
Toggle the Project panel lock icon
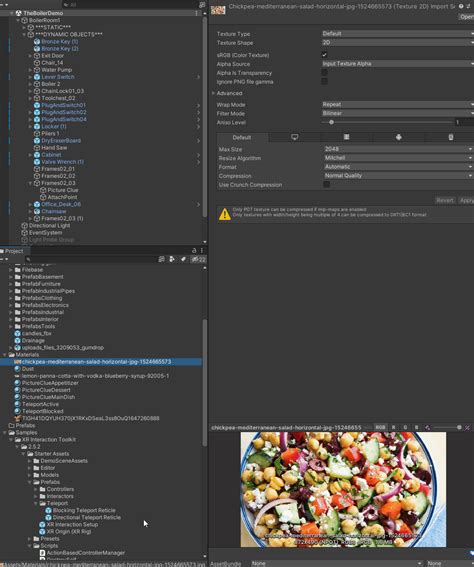(194, 250)
